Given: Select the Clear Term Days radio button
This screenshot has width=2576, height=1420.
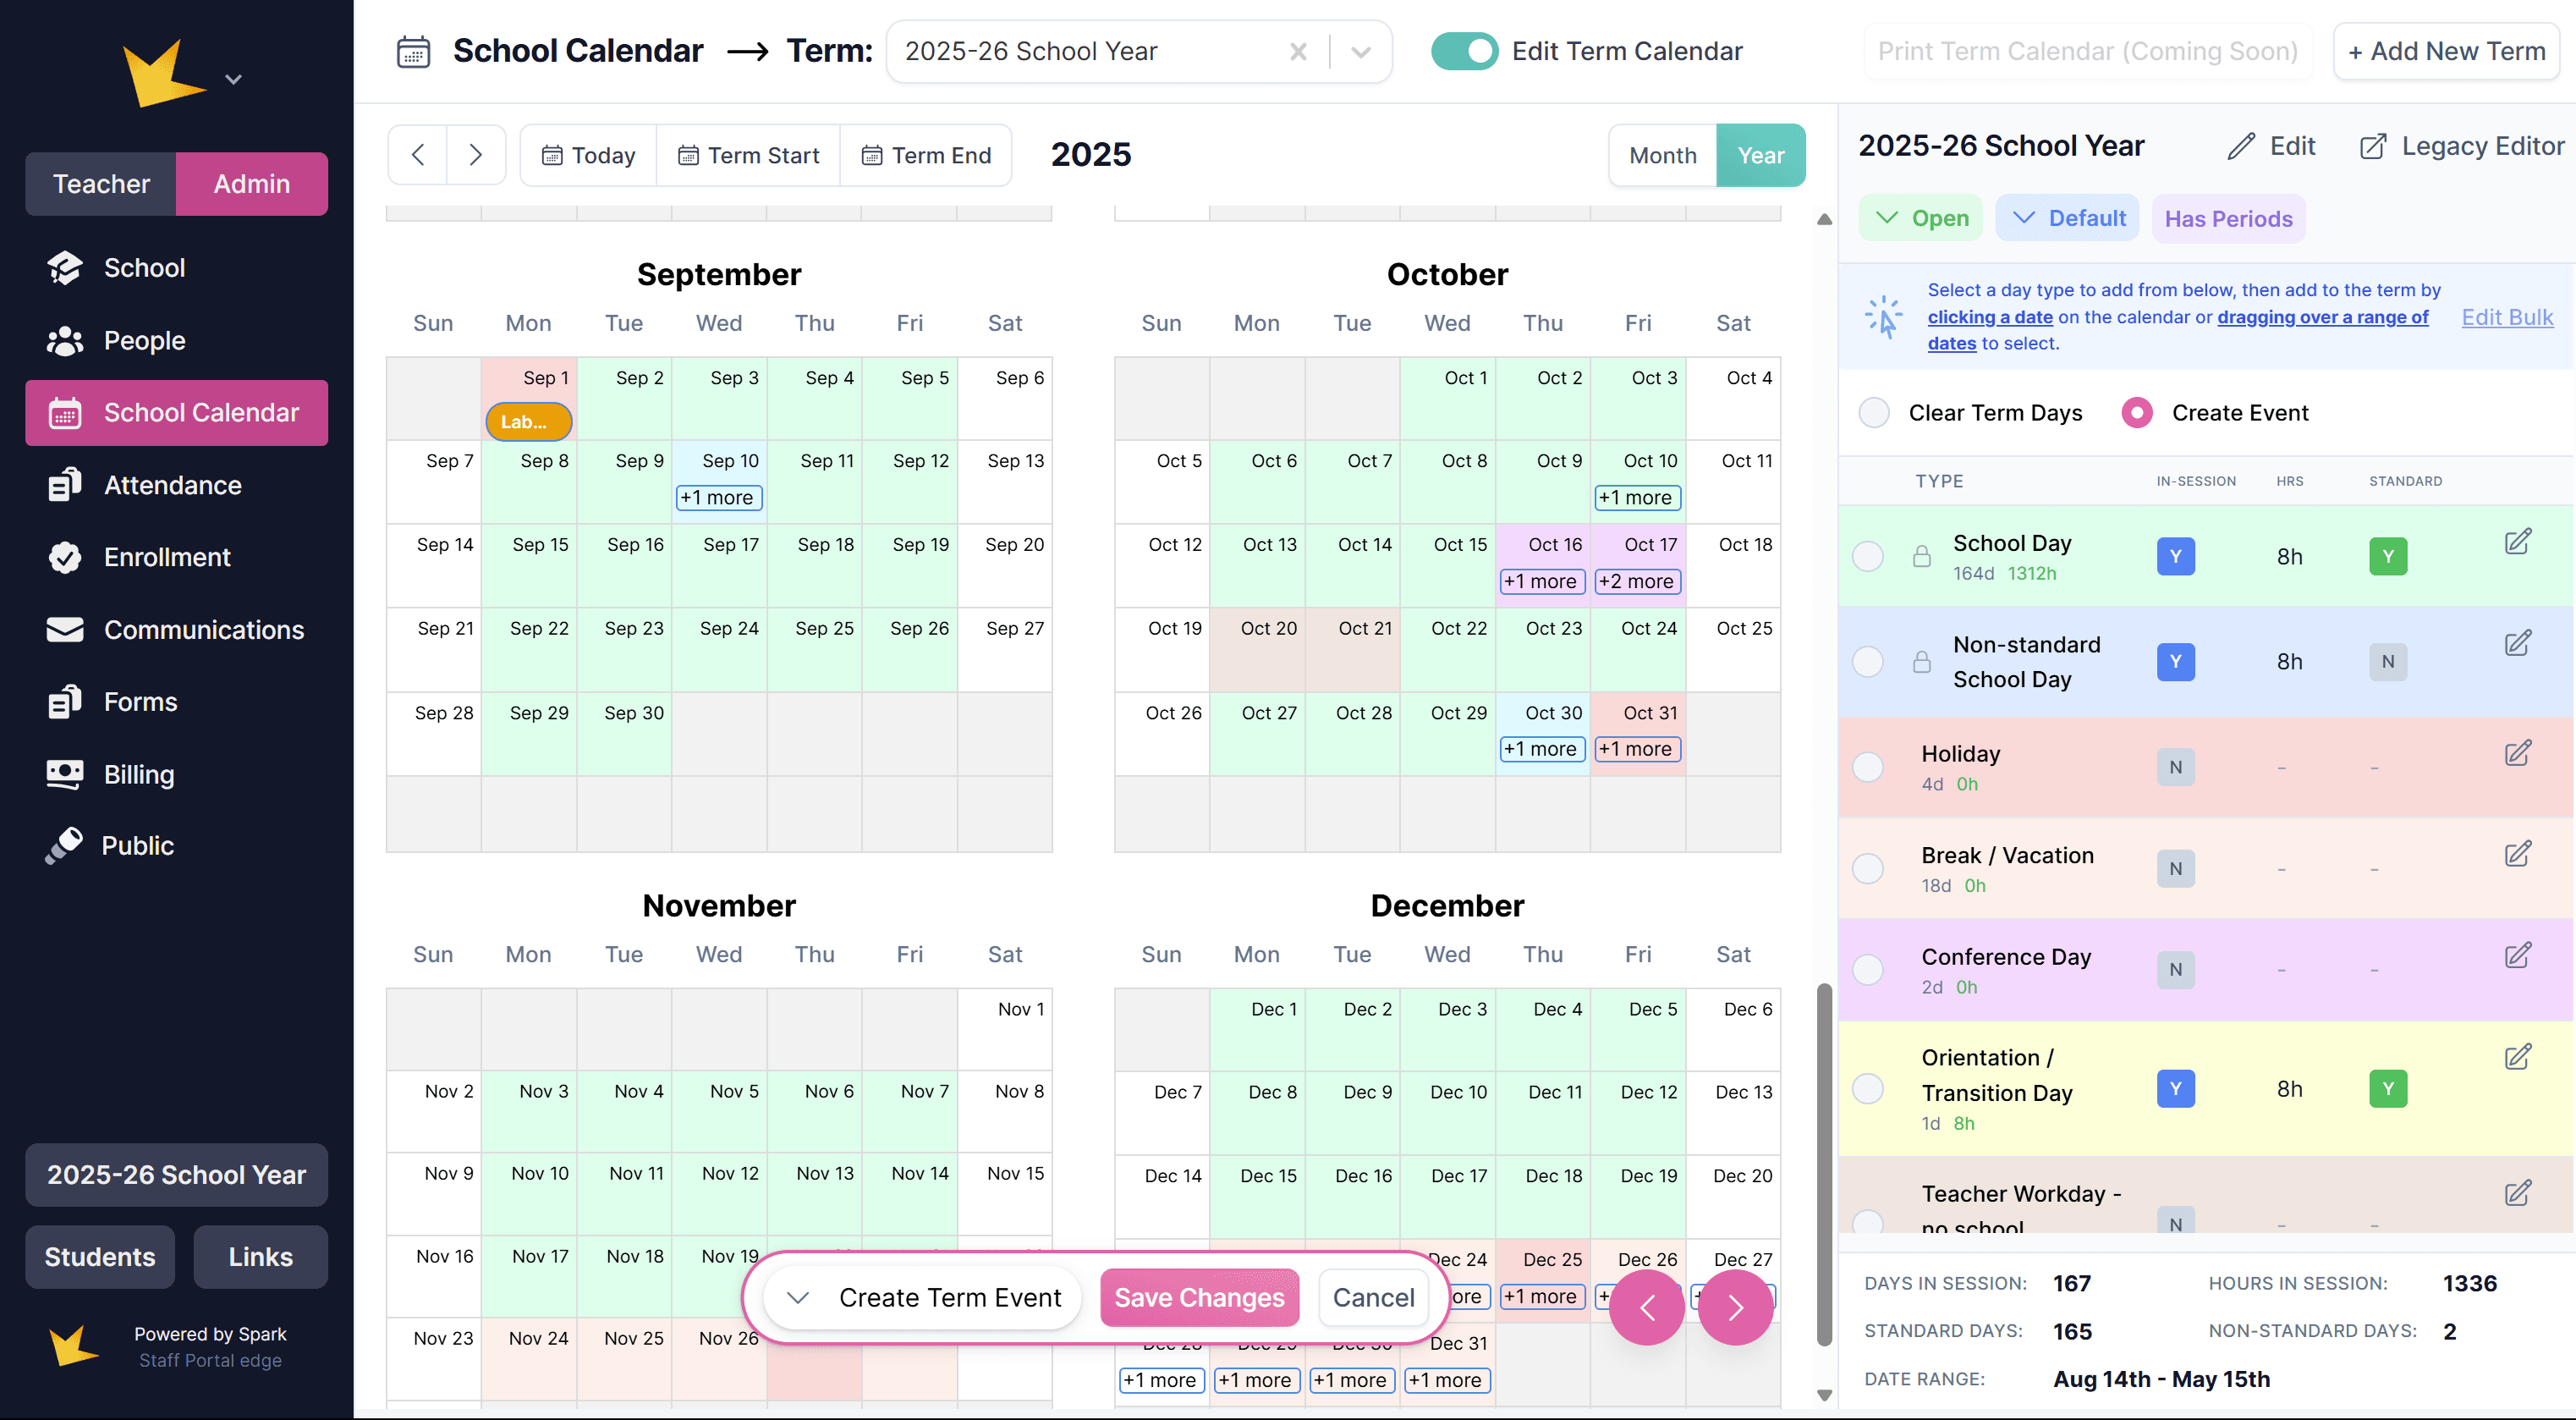Looking at the screenshot, I should pos(1873,413).
